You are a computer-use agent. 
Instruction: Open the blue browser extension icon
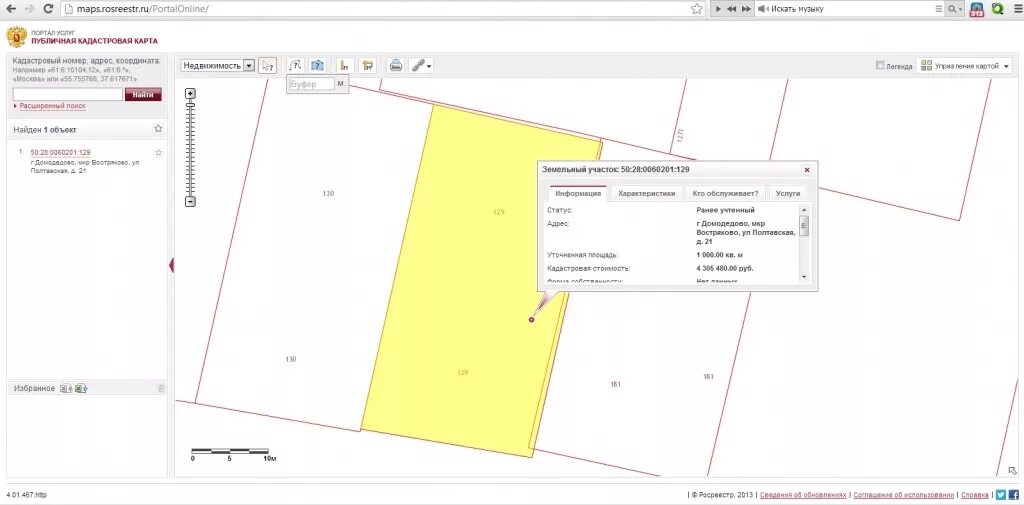click(x=977, y=9)
